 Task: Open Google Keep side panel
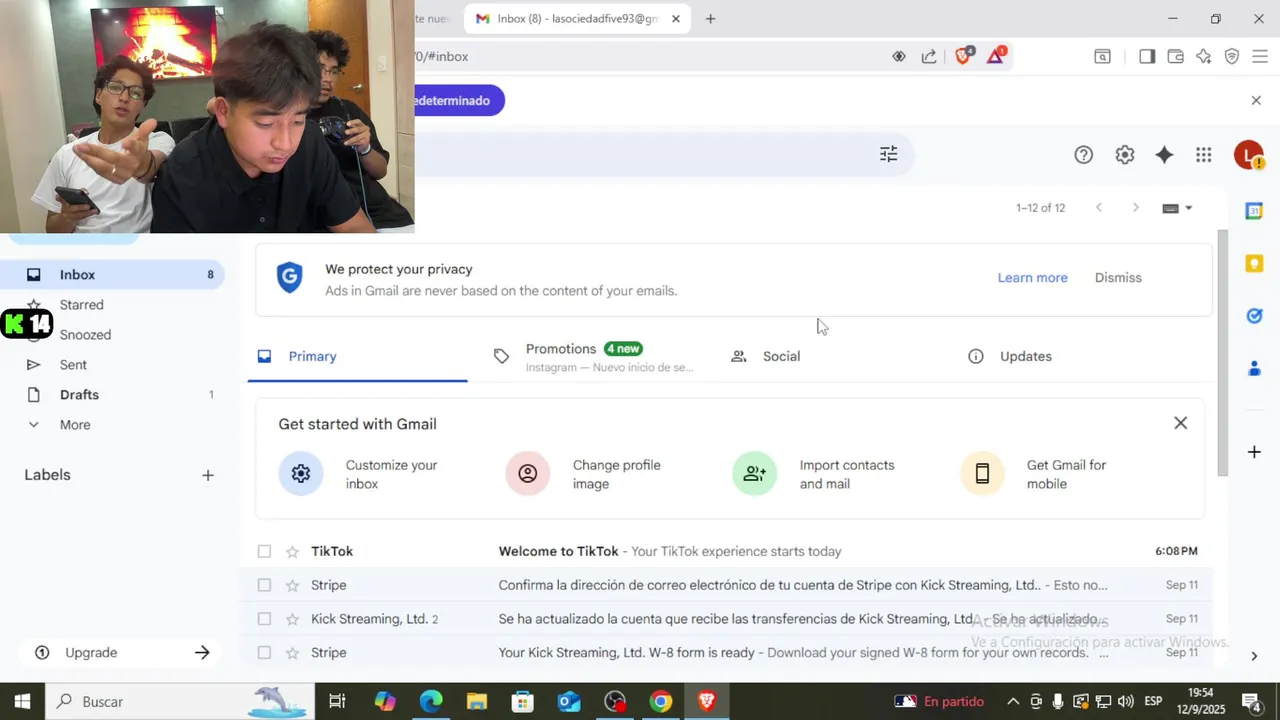tap(1254, 263)
